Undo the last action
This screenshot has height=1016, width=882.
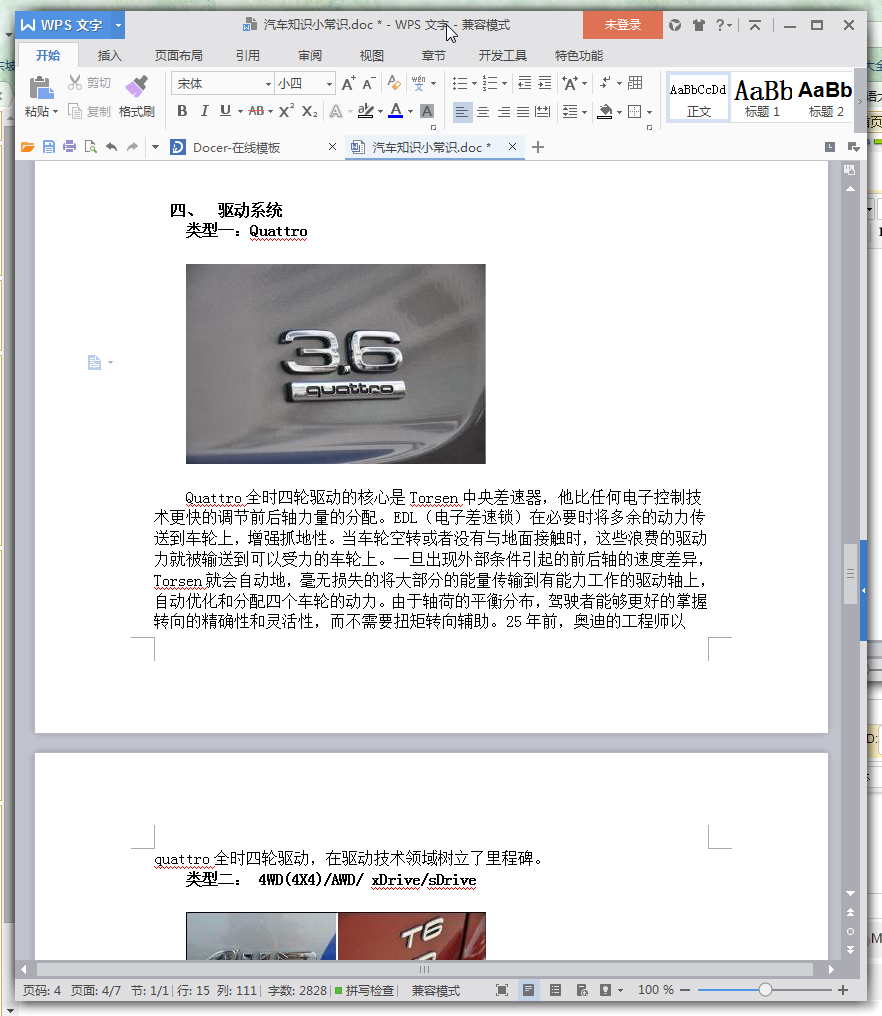111,147
